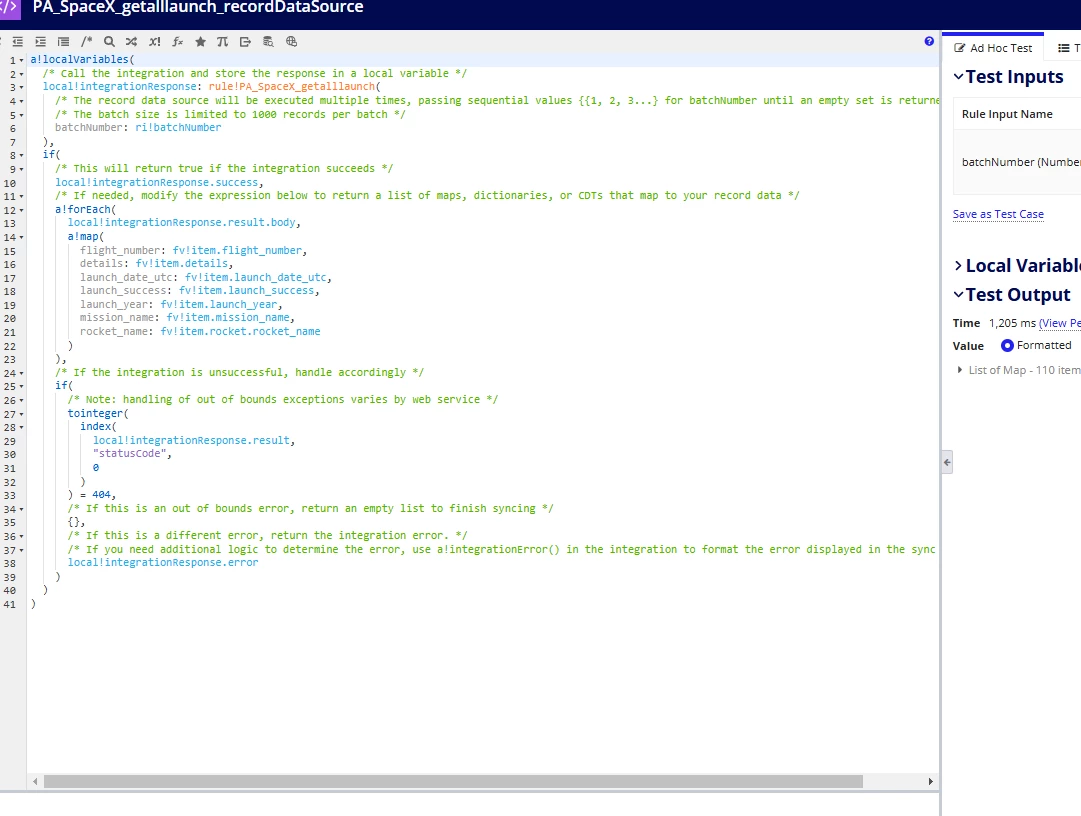Fold code at line 1 a!localVariables
Screen dimensions: 1081x816
pos(21,61)
